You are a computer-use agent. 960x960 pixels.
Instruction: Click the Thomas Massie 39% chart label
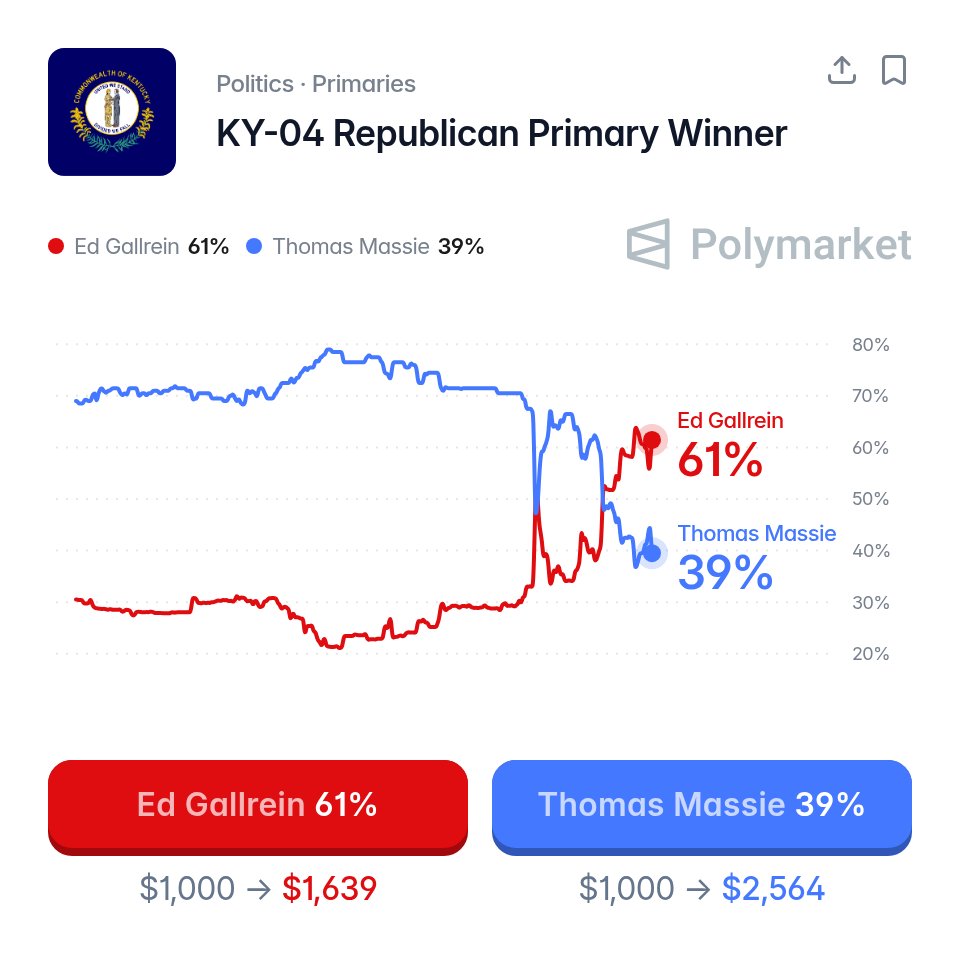pyautogui.click(x=757, y=558)
